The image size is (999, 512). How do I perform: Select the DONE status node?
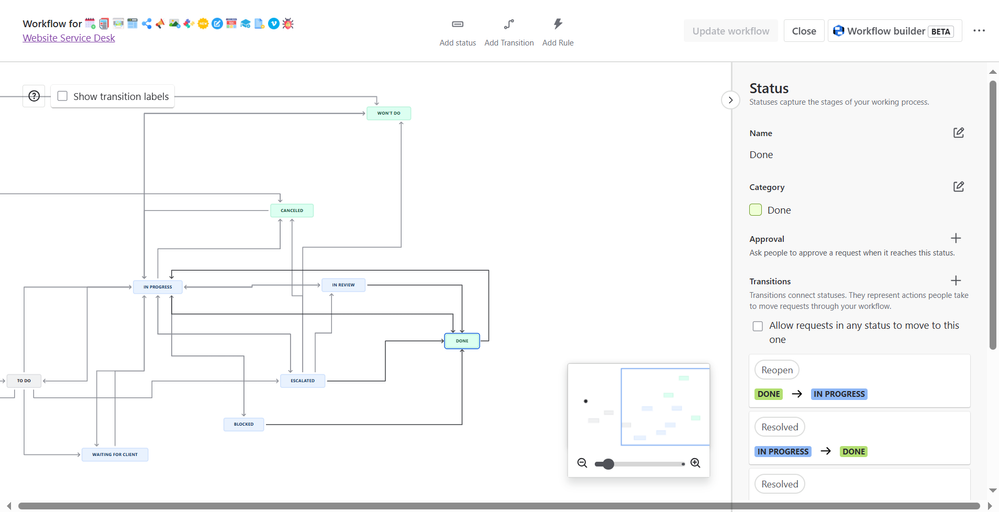point(462,341)
